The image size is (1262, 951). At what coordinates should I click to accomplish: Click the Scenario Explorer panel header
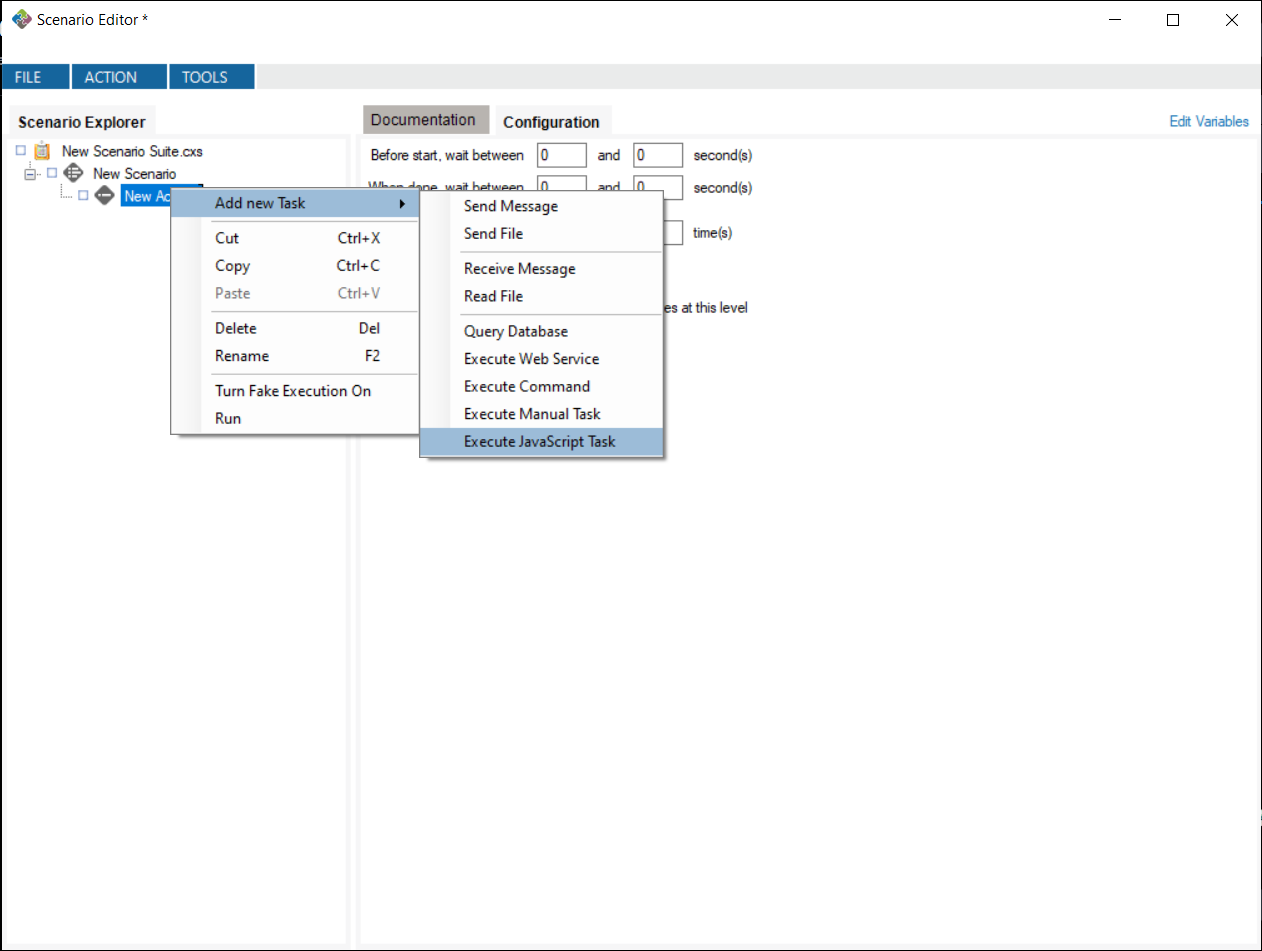(x=82, y=122)
